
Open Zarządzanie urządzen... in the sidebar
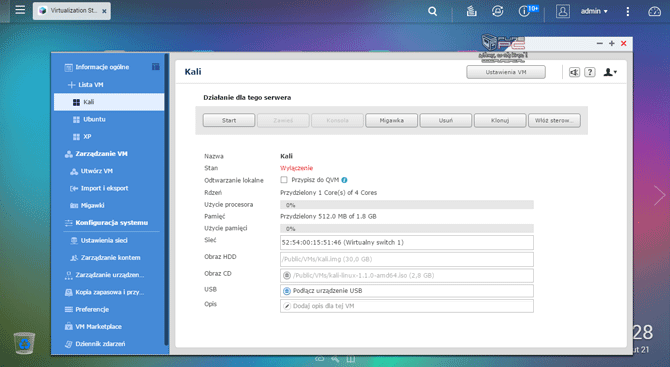(109, 275)
